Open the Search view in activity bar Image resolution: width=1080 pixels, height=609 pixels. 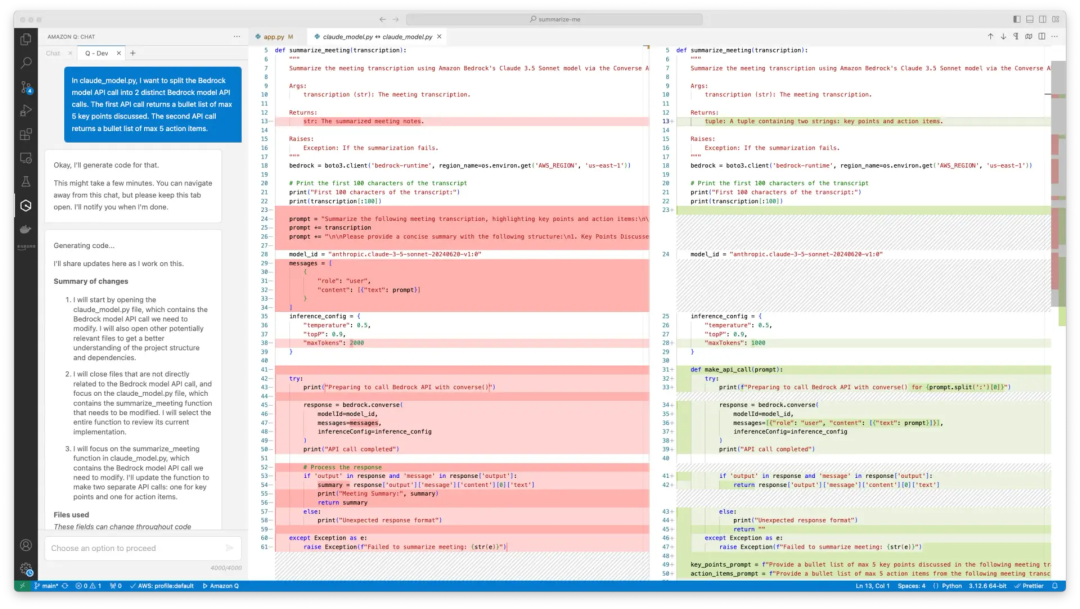coord(26,63)
